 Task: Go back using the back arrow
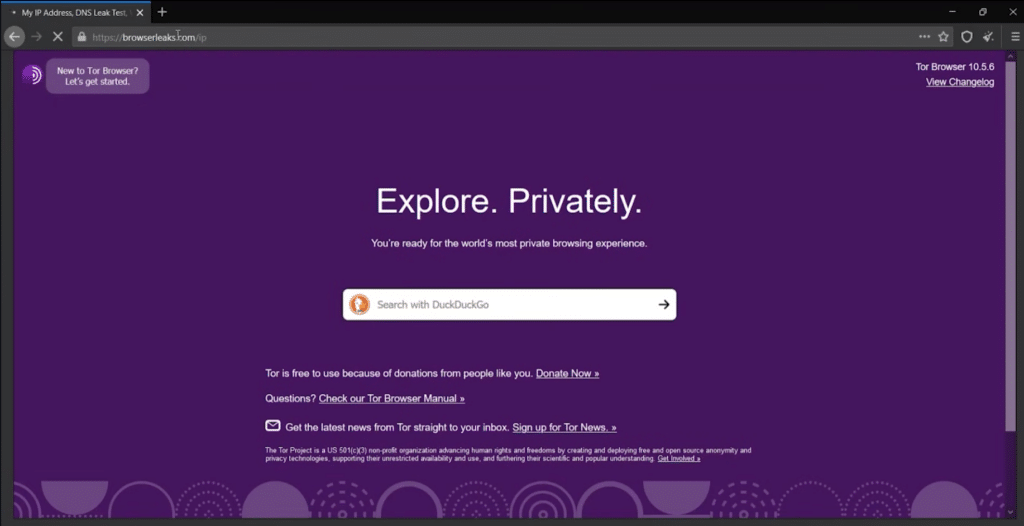(14, 37)
